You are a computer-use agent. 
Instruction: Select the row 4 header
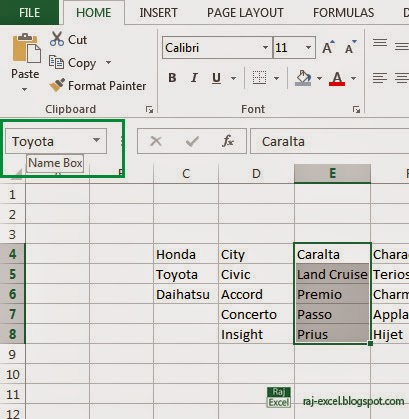tap(12, 254)
